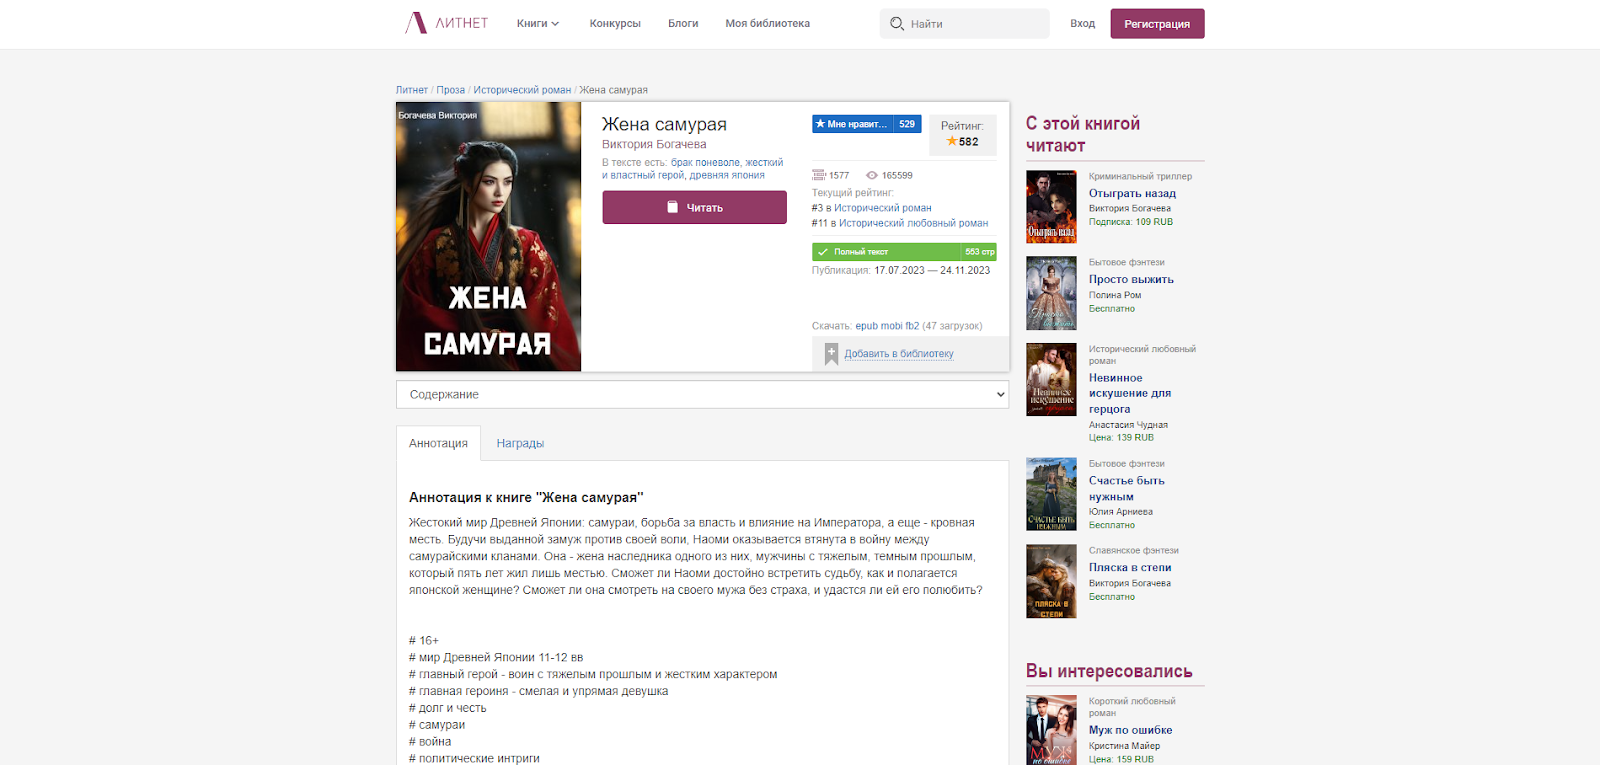Open author Юлия Арниева link
The width and height of the screenshot is (1600, 765).
[1121, 512]
